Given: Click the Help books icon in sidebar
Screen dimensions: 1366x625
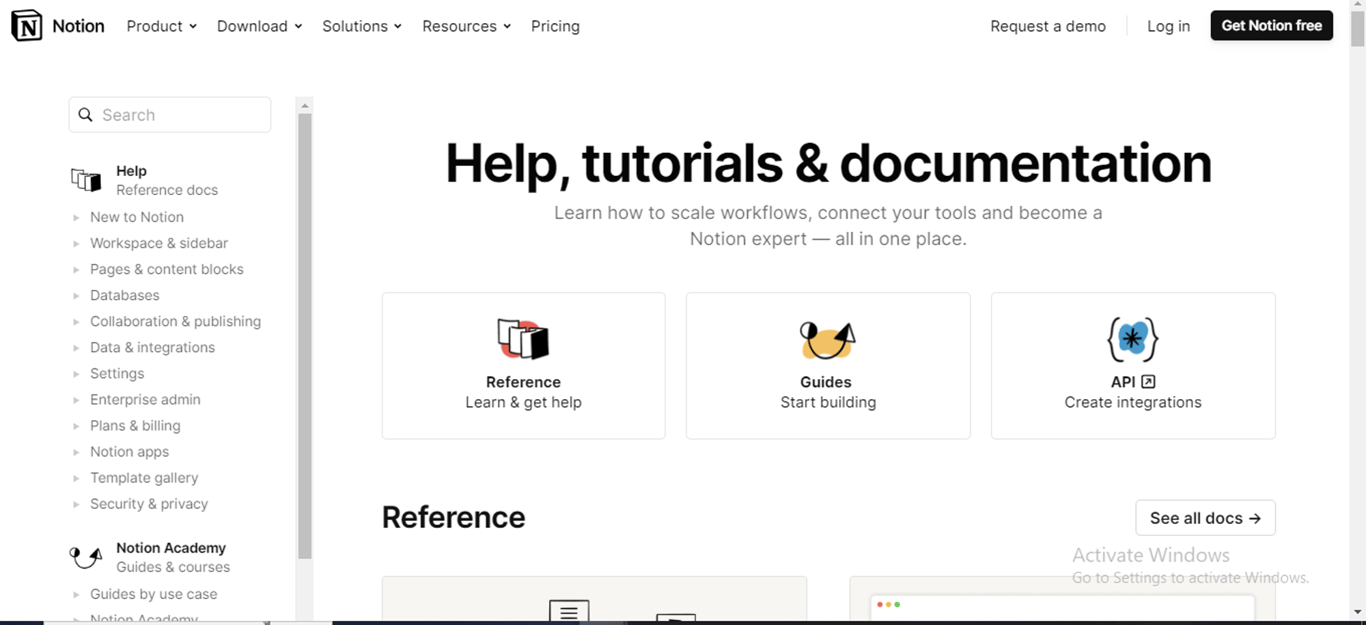Looking at the screenshot, I should 87,180.
